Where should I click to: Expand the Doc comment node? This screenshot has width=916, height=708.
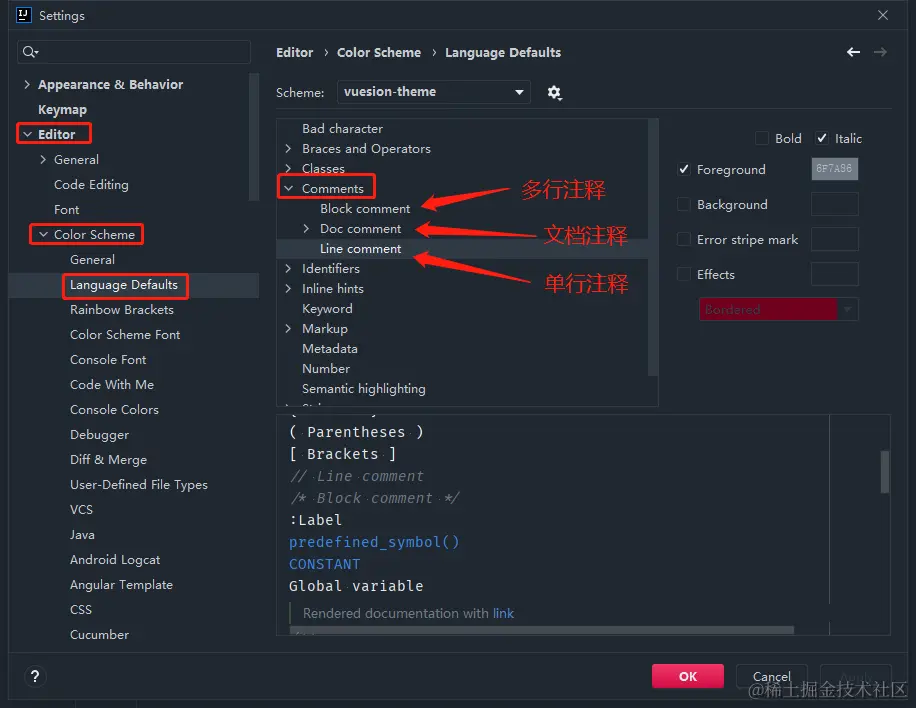[306, 228]
